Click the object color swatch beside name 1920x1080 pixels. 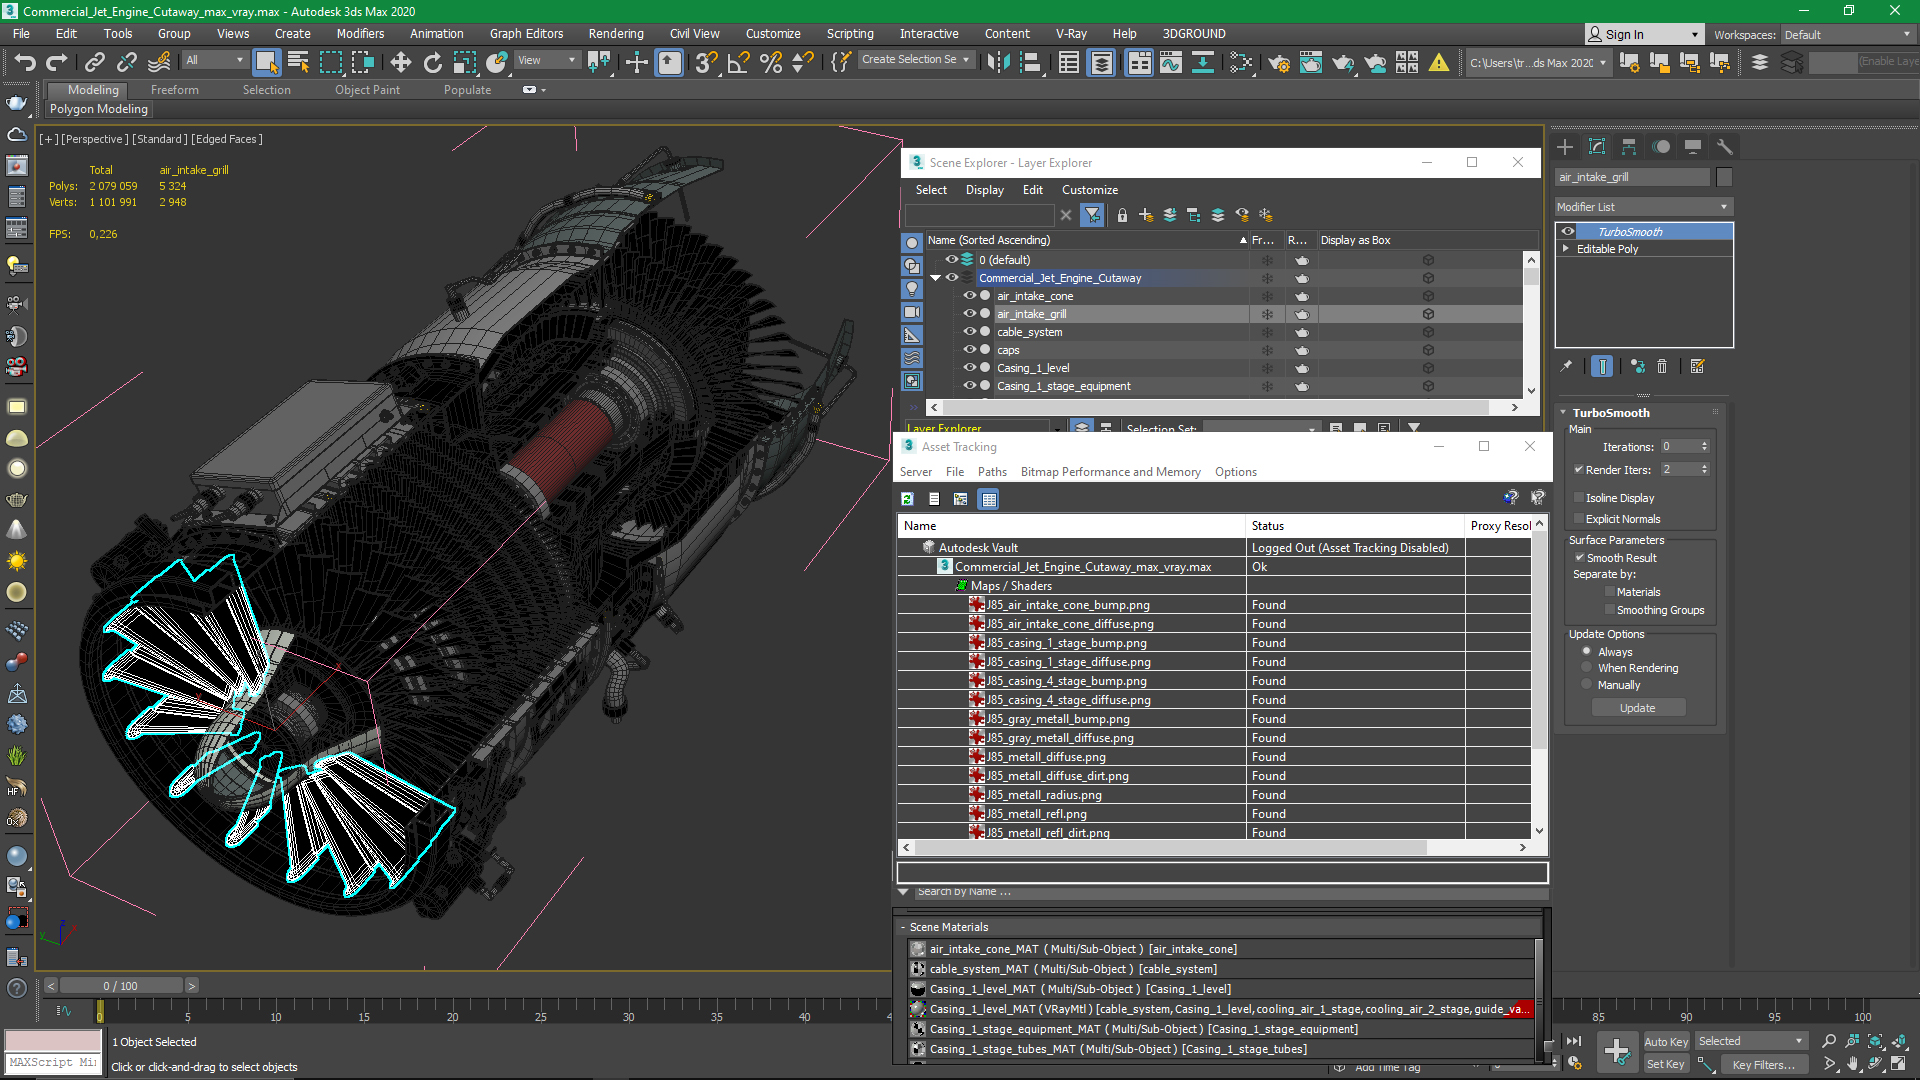[1724, 177]
